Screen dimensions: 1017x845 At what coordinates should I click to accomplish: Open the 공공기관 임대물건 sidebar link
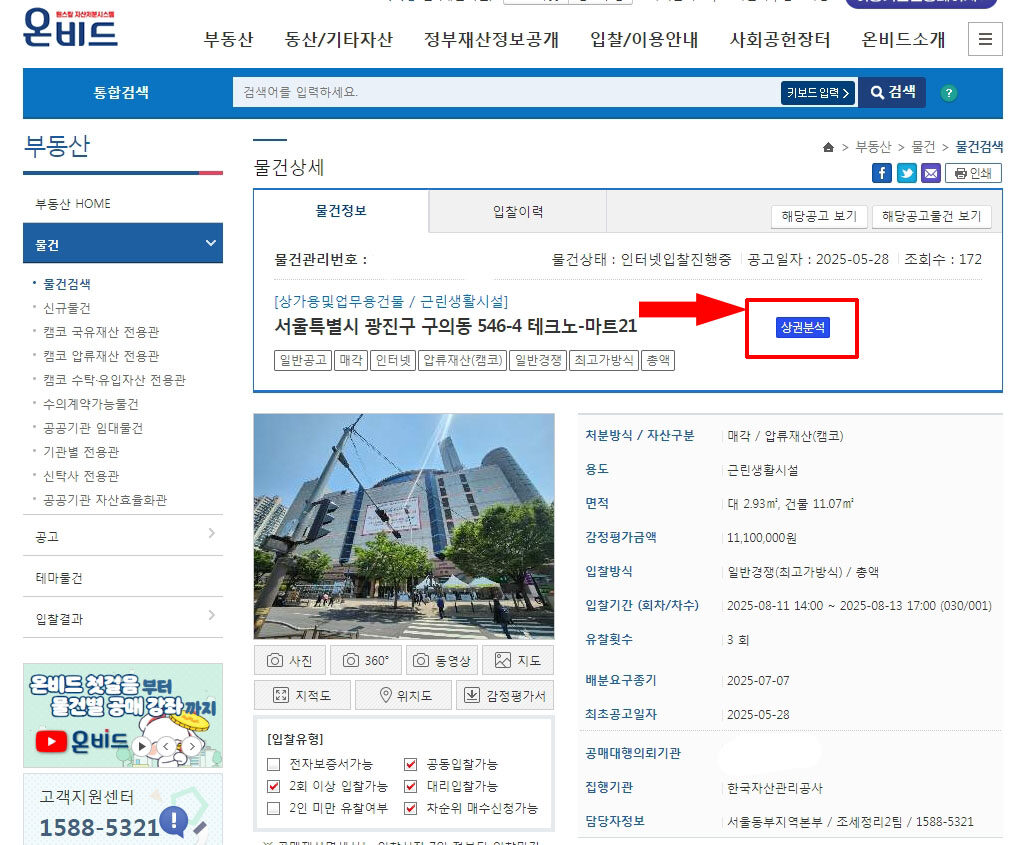tap(93, 427)
